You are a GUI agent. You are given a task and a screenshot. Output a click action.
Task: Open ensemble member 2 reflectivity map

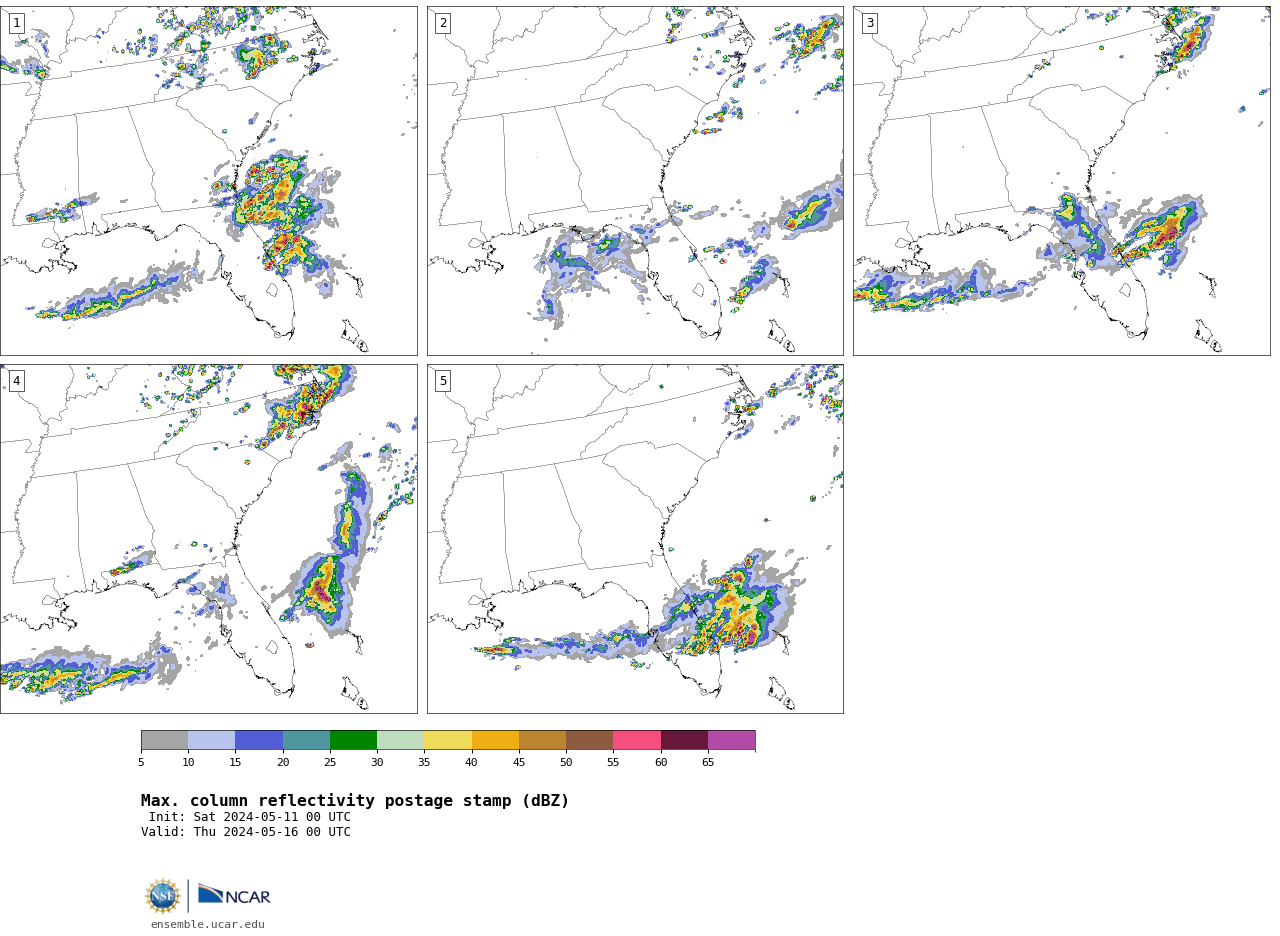coord(635,181)
